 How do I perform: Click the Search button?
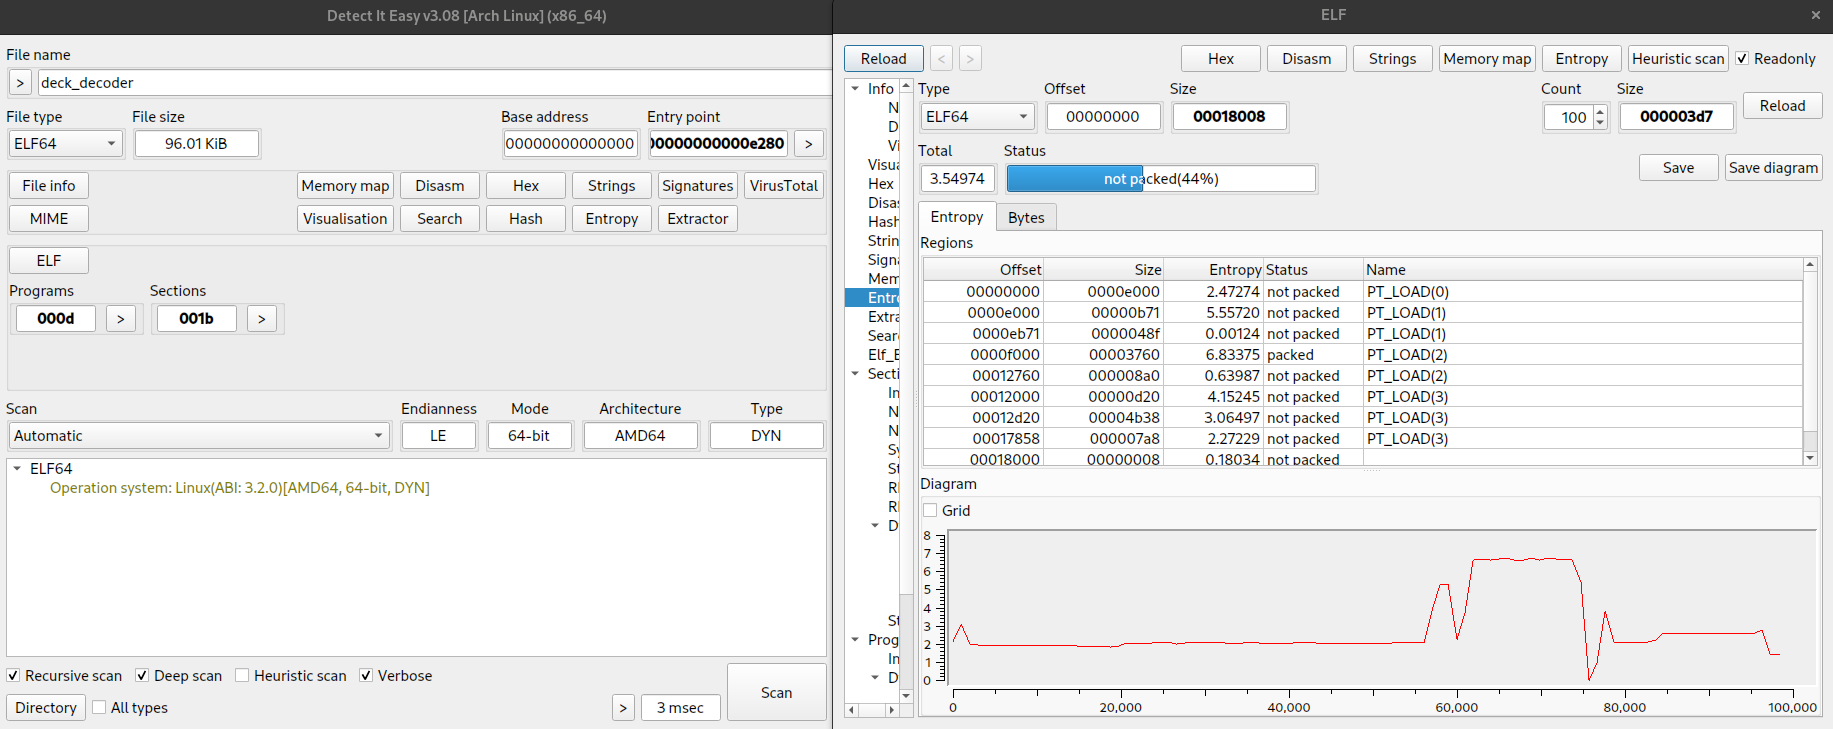(440, 219)
